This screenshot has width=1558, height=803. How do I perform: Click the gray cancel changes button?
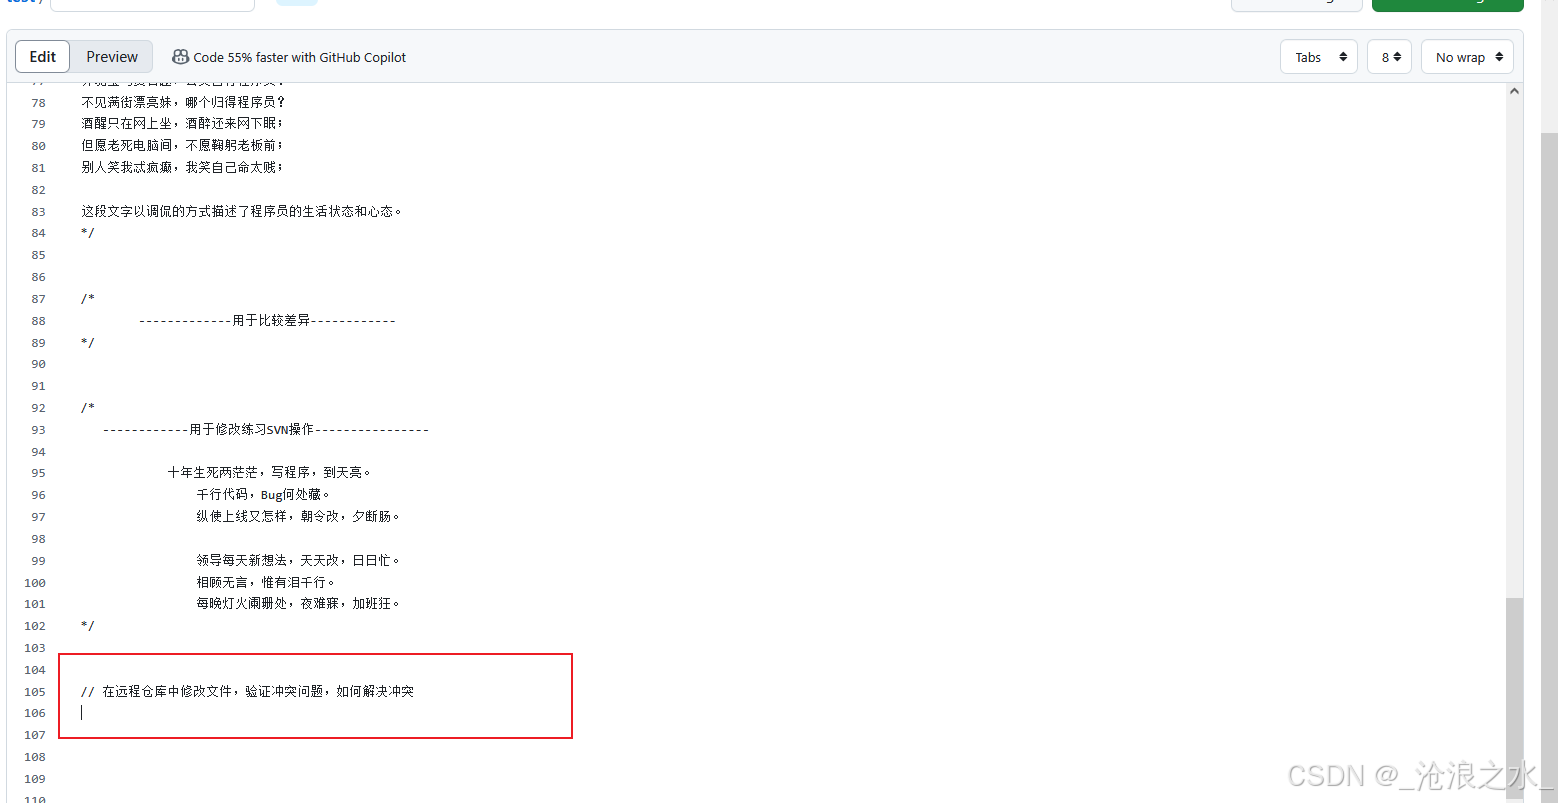click(1296, 5)
